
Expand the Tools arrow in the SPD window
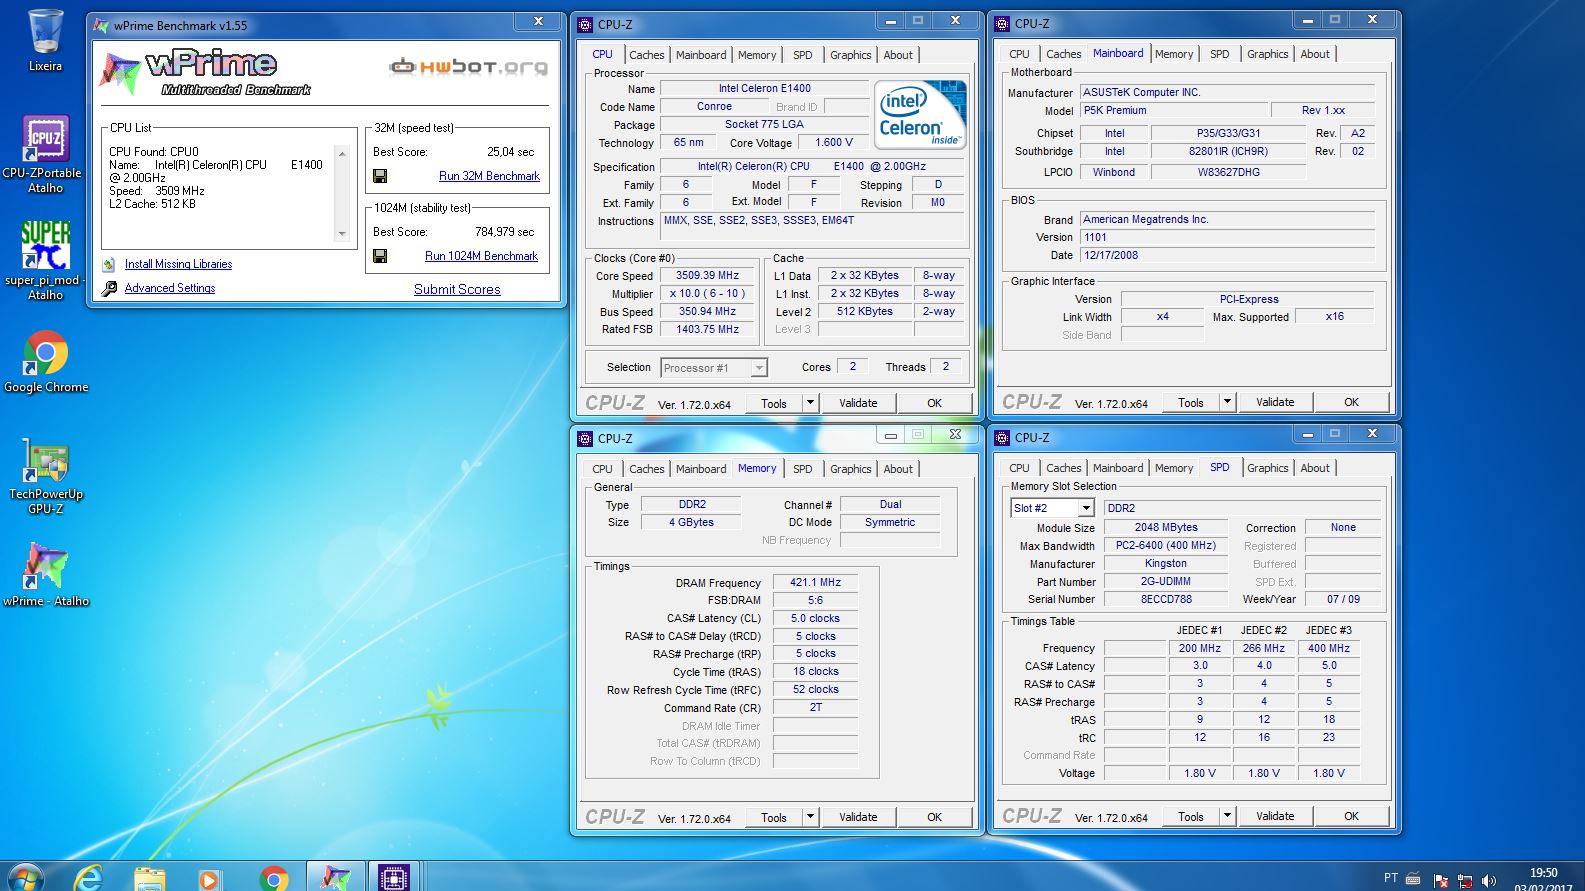coord(1227,816)
